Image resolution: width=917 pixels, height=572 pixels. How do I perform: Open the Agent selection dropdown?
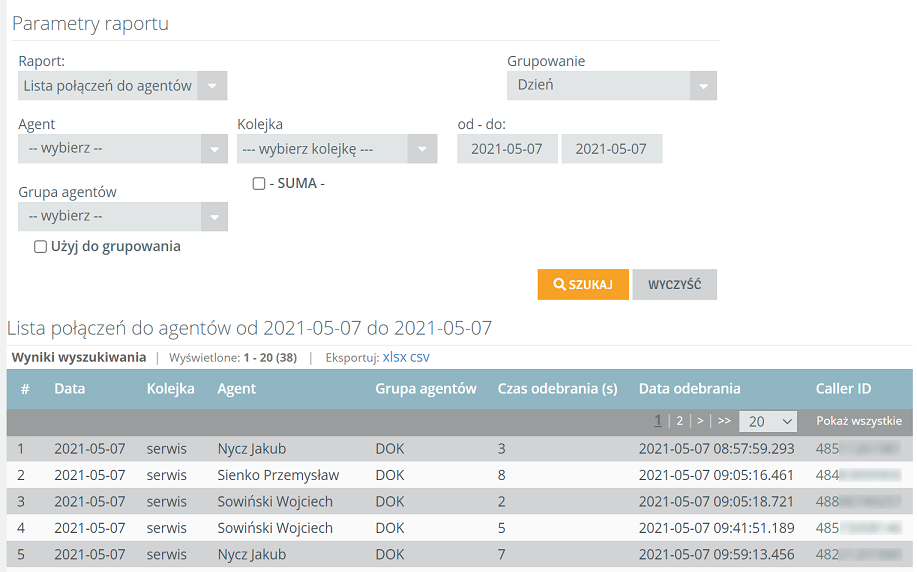(122, 149)
